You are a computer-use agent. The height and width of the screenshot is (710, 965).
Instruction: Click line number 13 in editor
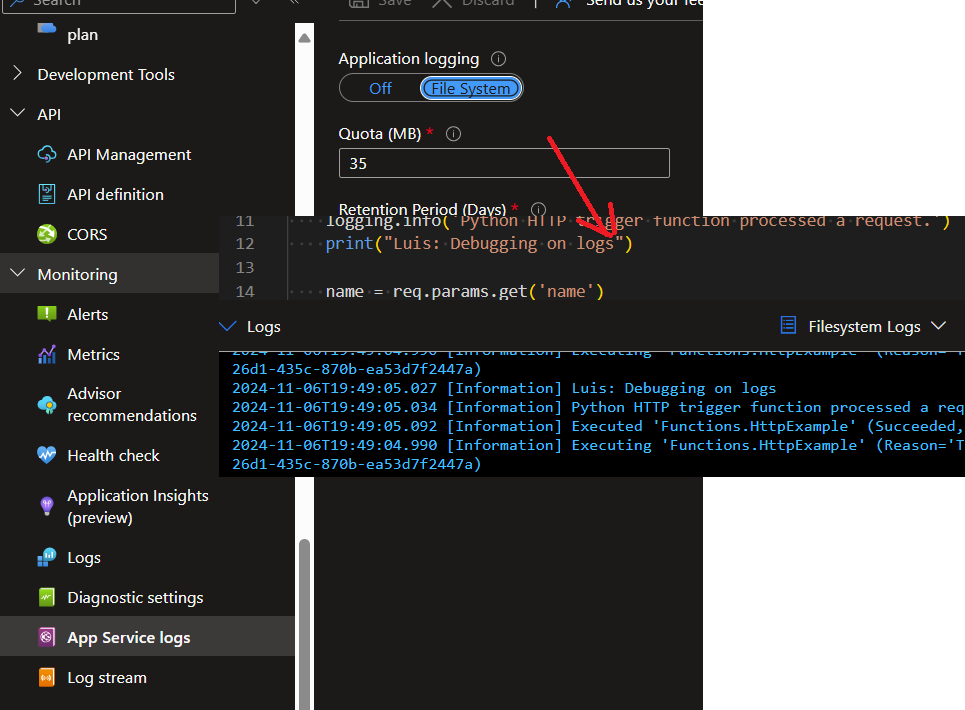coord(244,268)
